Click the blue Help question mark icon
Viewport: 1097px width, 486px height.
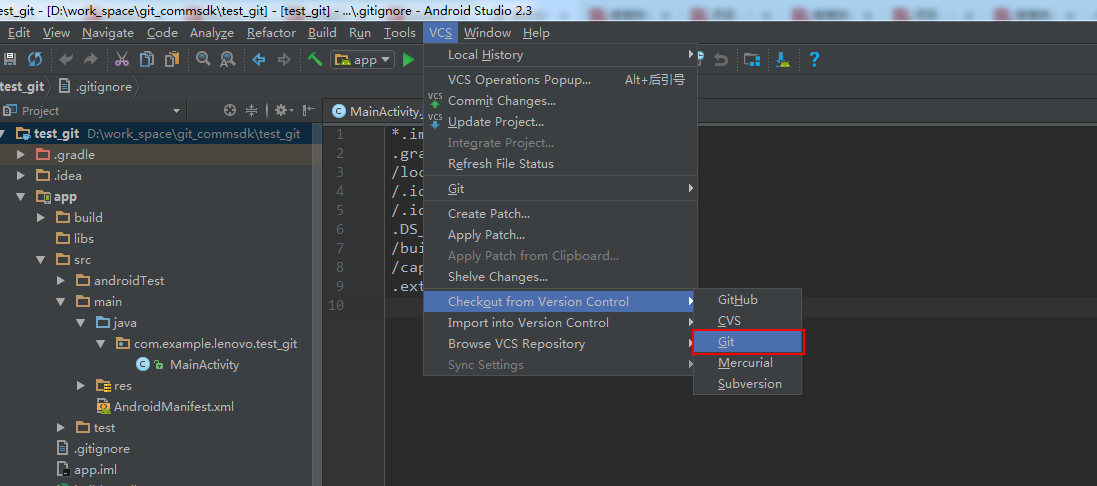[x=814, y=59]
